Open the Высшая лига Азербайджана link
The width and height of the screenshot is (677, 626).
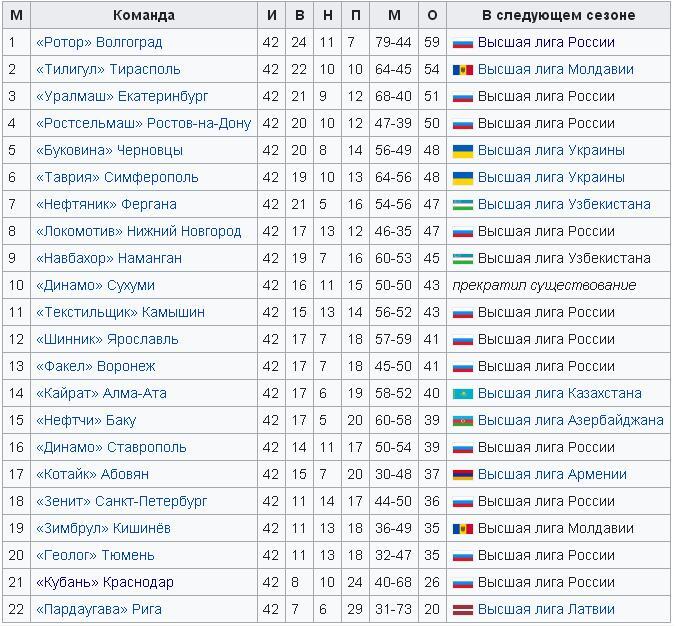[x=570, y=421]
